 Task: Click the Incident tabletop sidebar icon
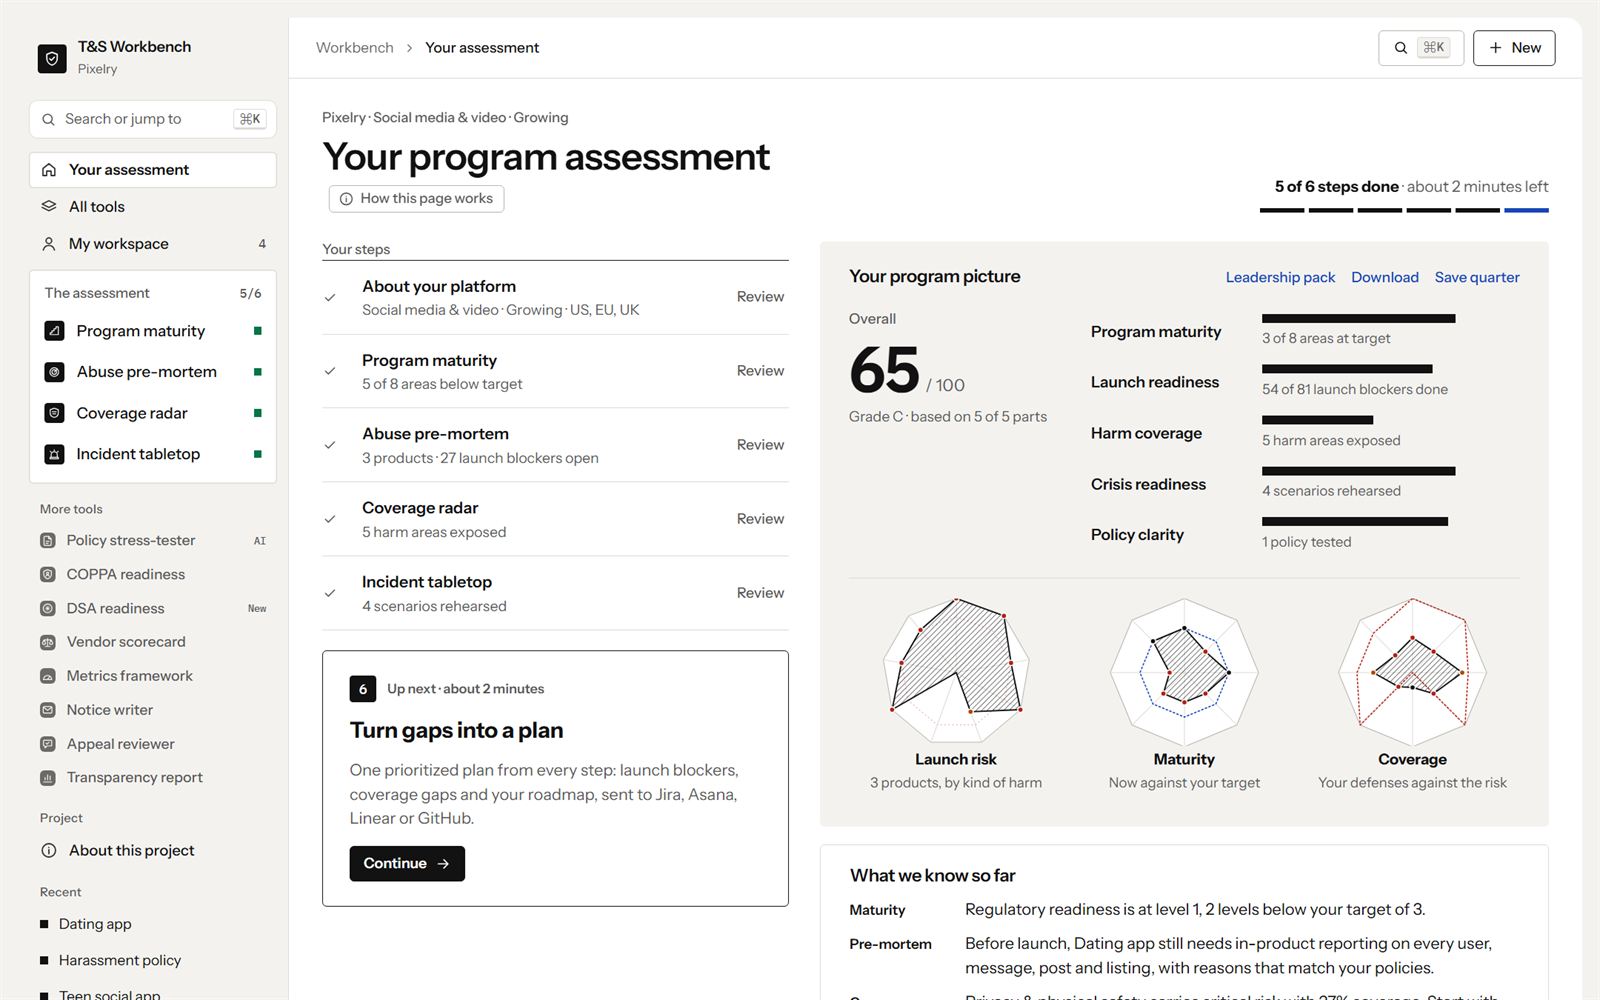(x=54, y=454)
